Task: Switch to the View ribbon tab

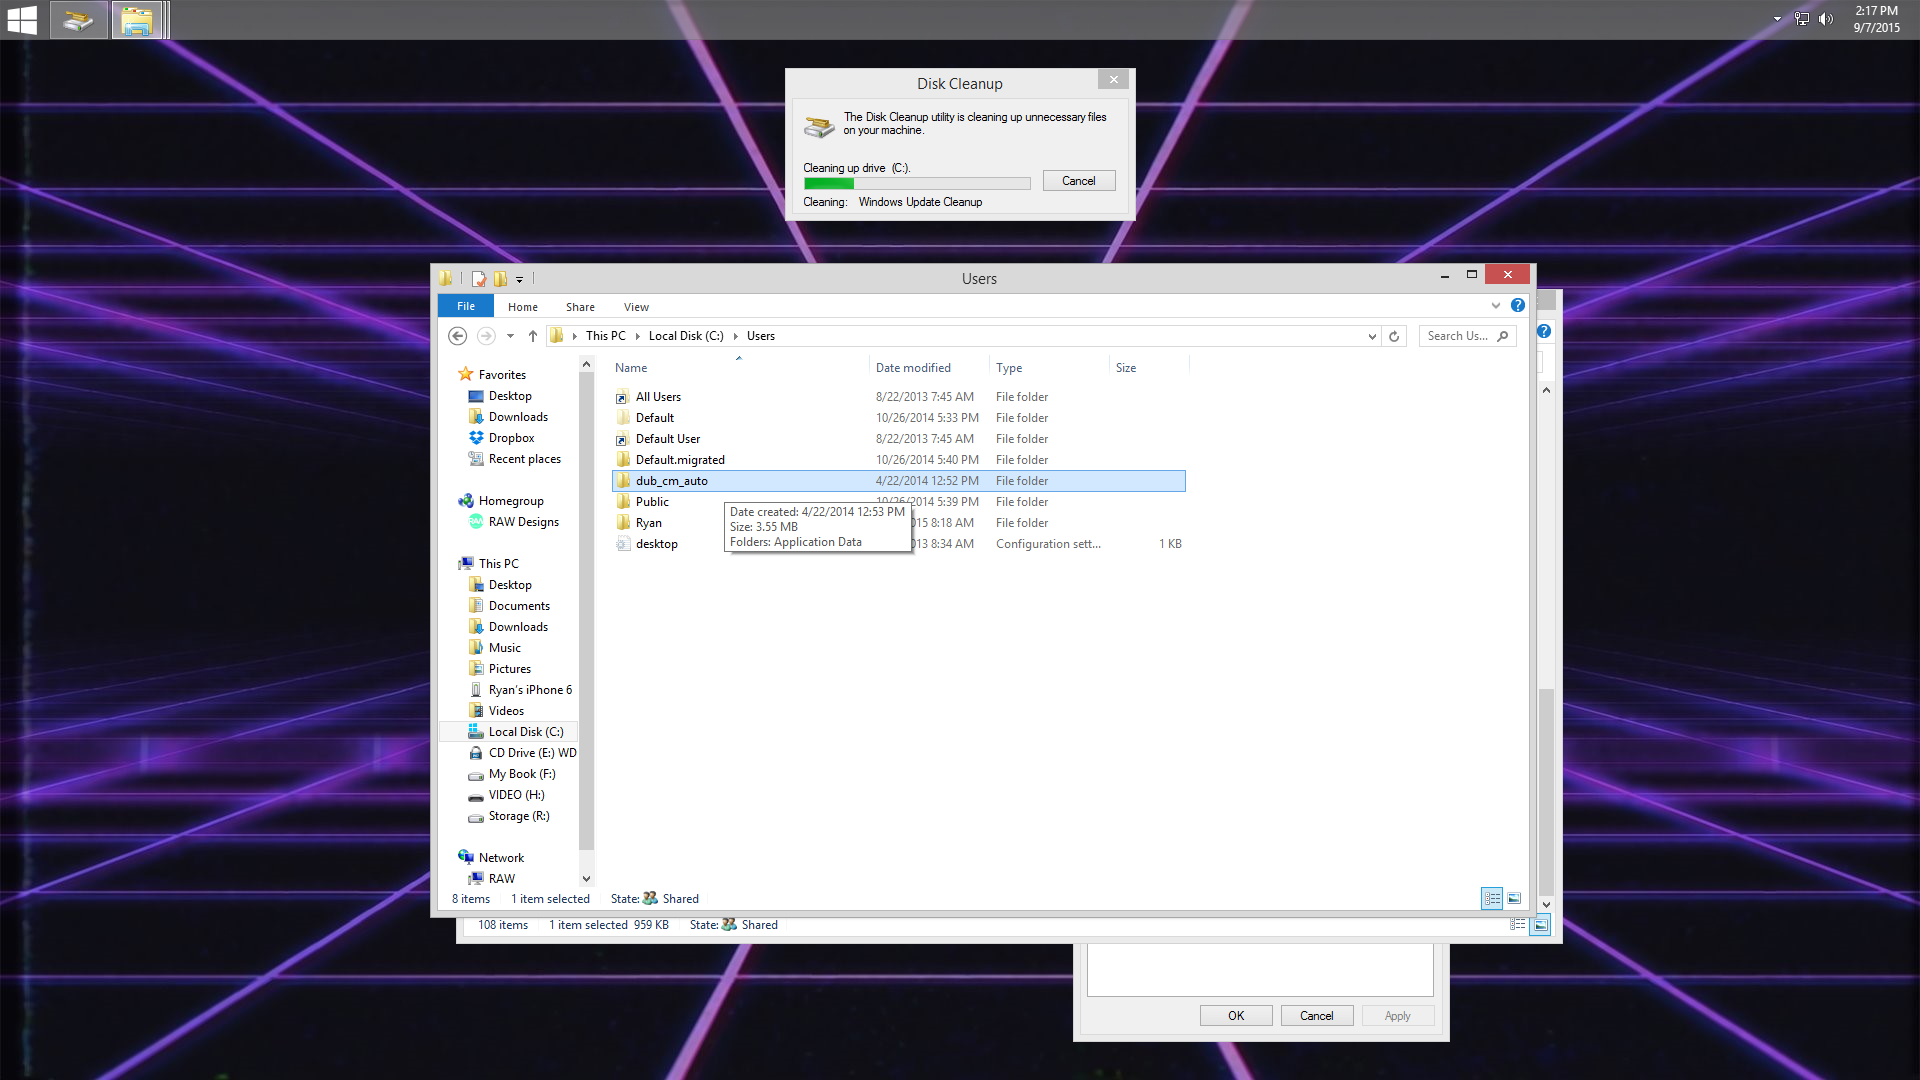Action: [x=636, y=307]
